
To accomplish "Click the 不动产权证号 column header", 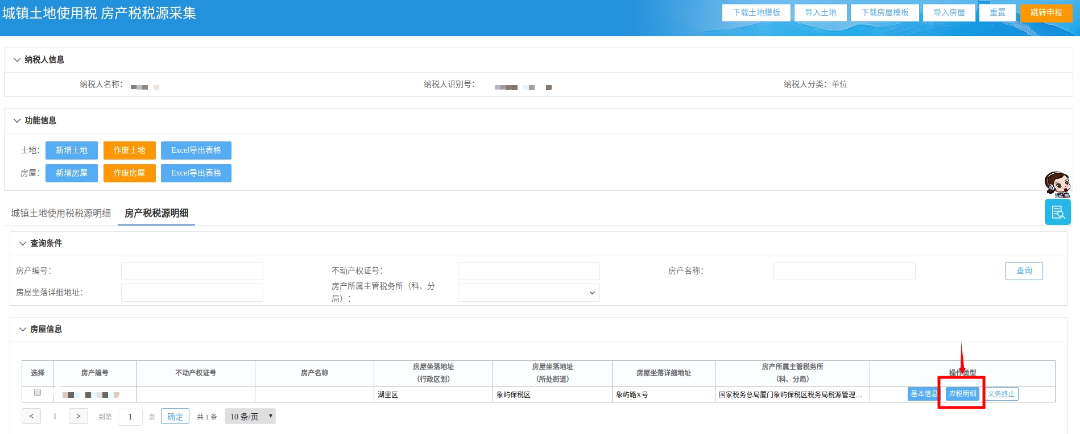I will [x=196, y=373].
